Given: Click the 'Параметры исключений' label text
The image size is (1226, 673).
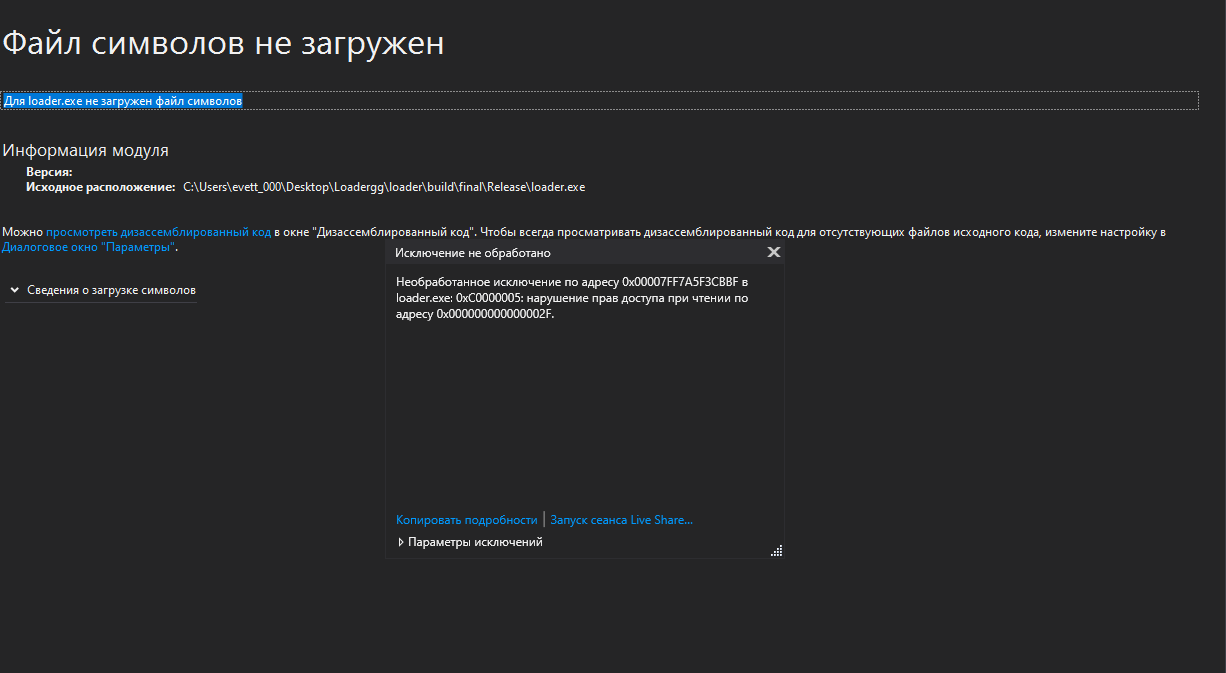Looking at the screenshot, I should [475, 542].
